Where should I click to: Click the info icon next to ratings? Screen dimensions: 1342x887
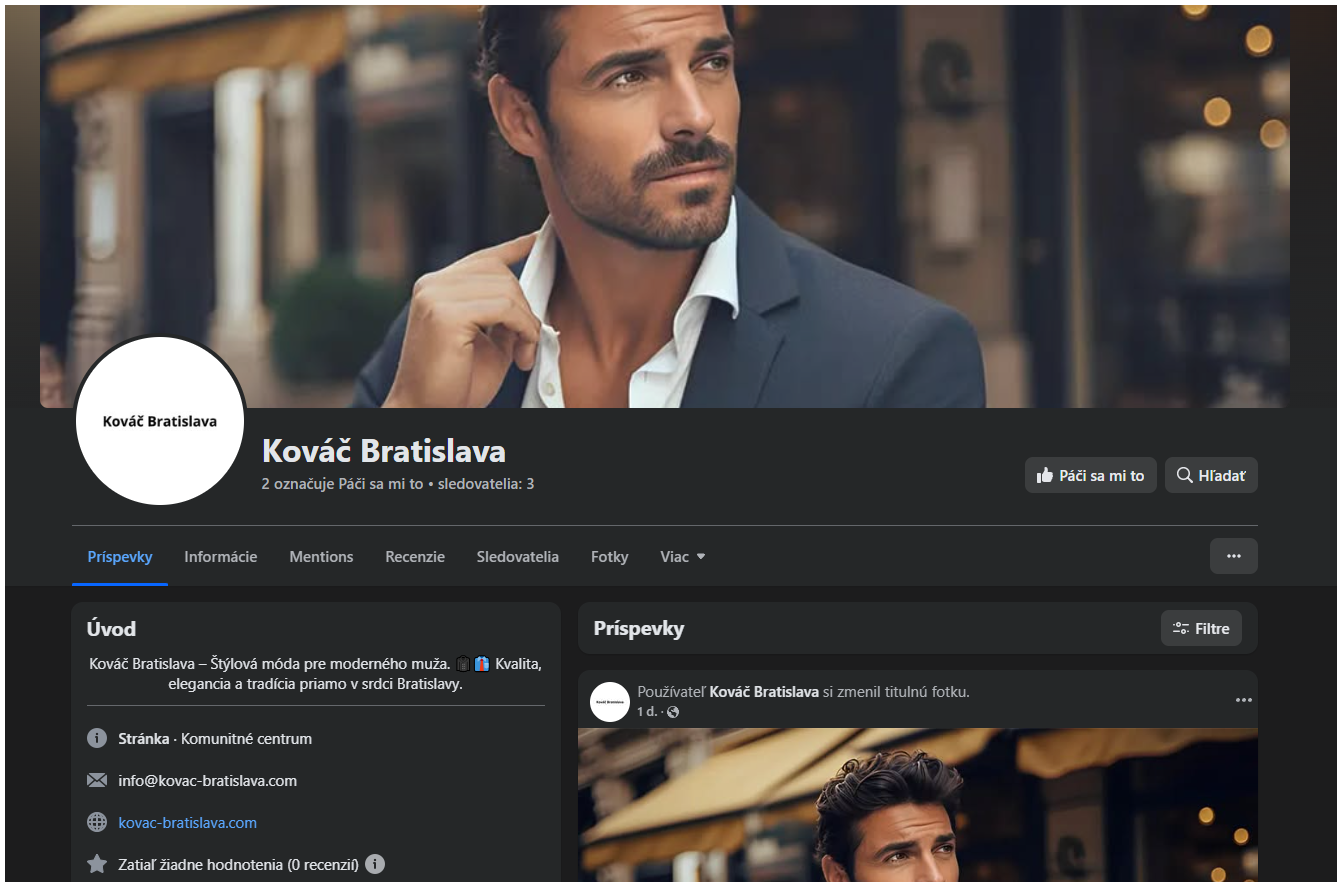pyautogui.click(x=375, y=864)
